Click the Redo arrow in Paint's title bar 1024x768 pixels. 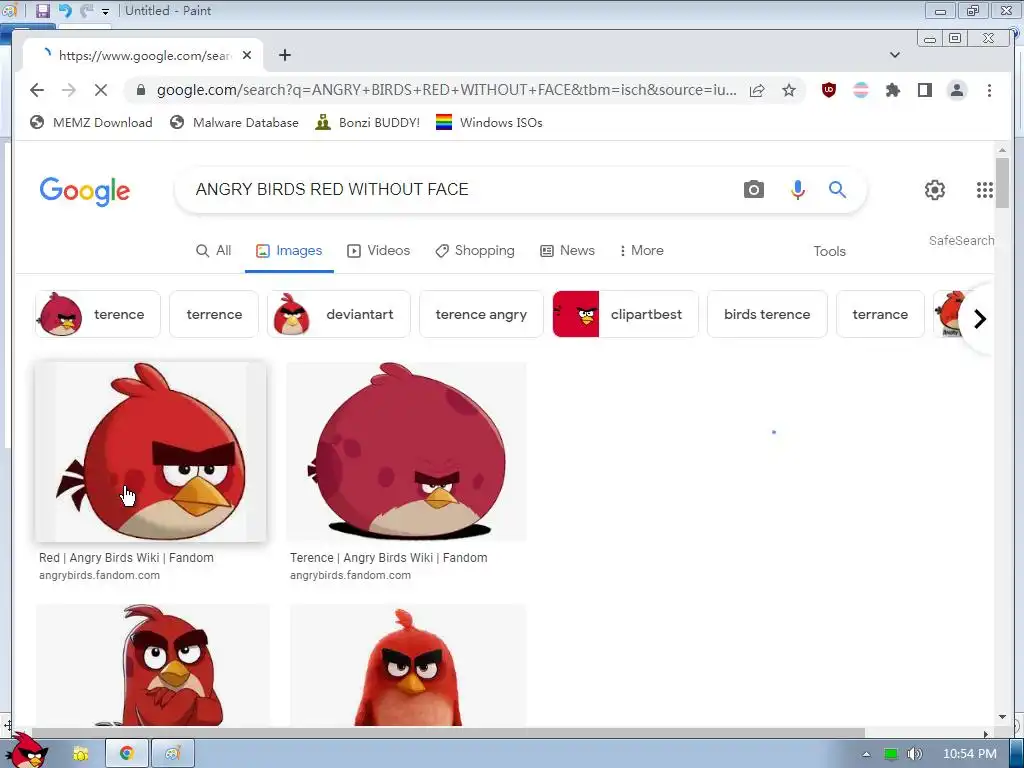pos(86,10)
